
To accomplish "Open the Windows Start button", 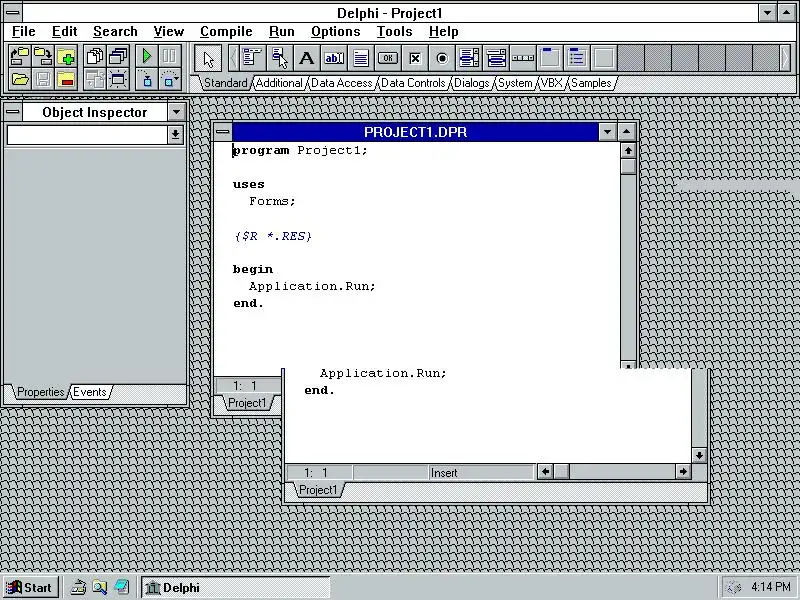I will pyautogui.click(x=30, y=587).
